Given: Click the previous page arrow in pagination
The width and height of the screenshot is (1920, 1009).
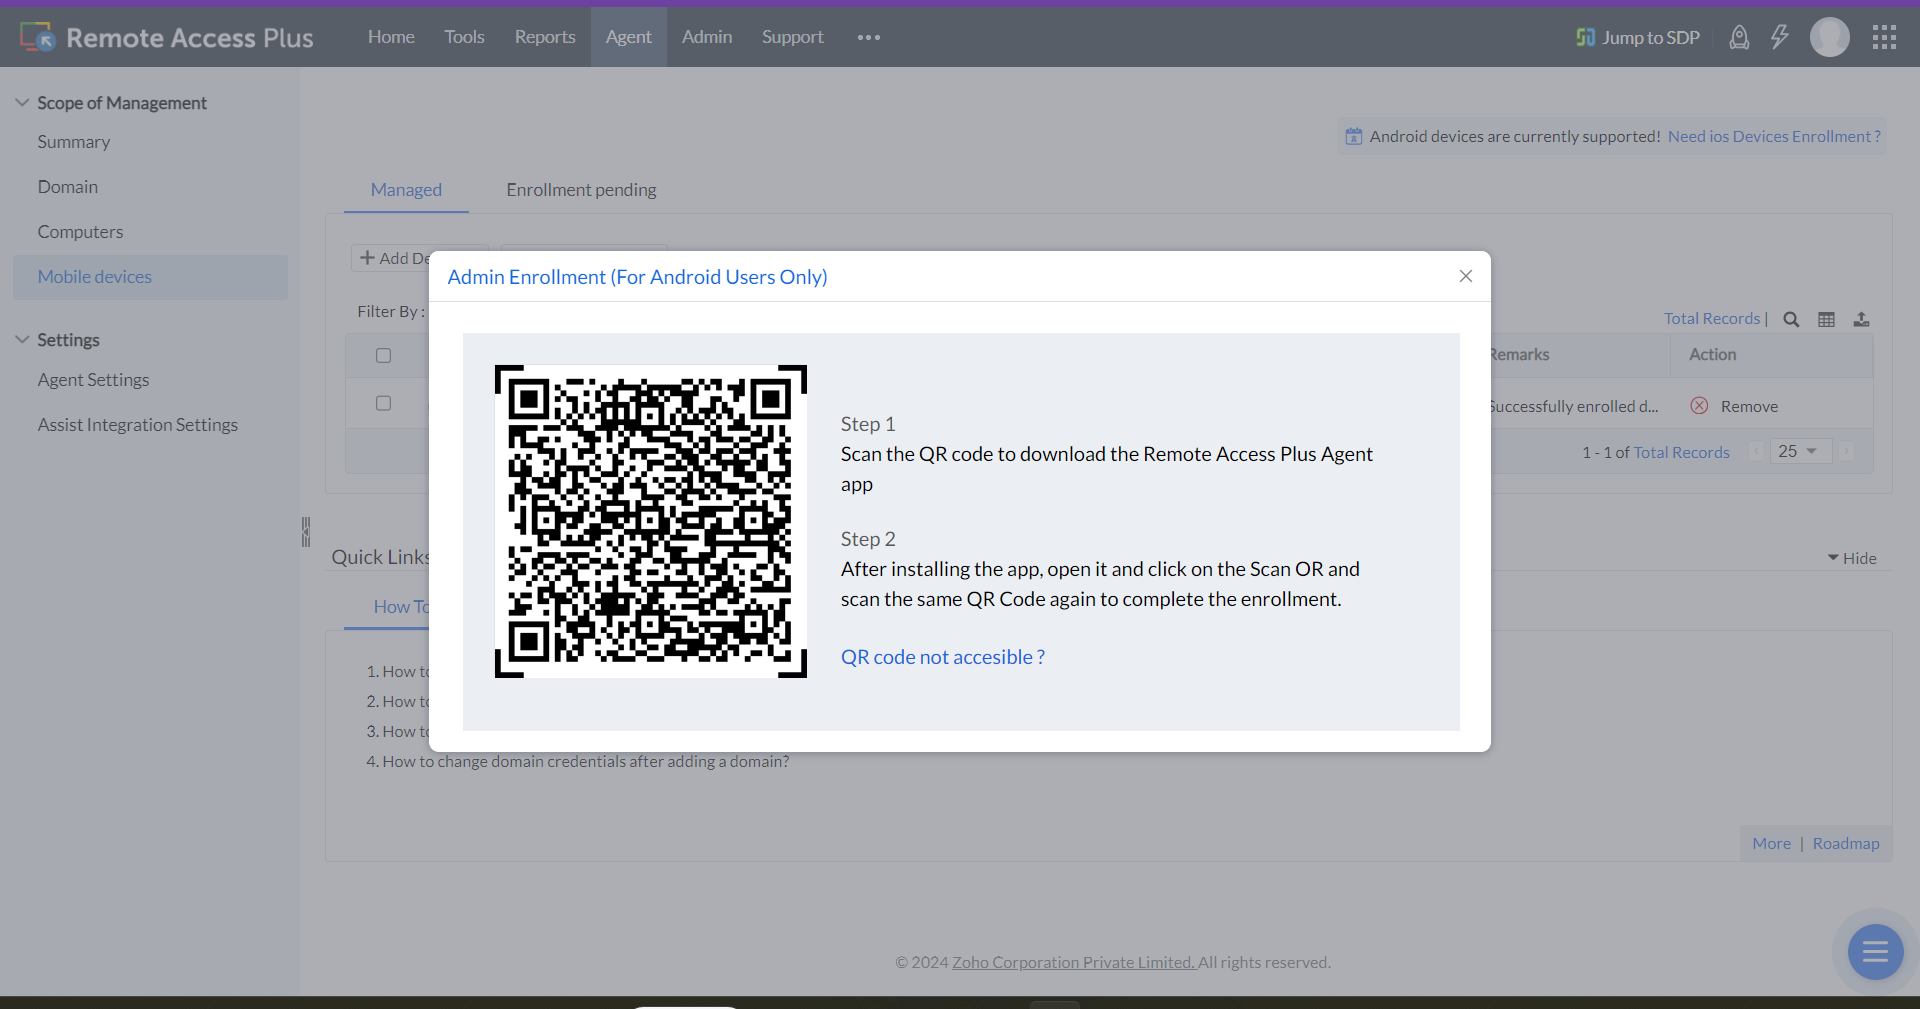Looking at the screenshot, I should [x=1756, y=452].
